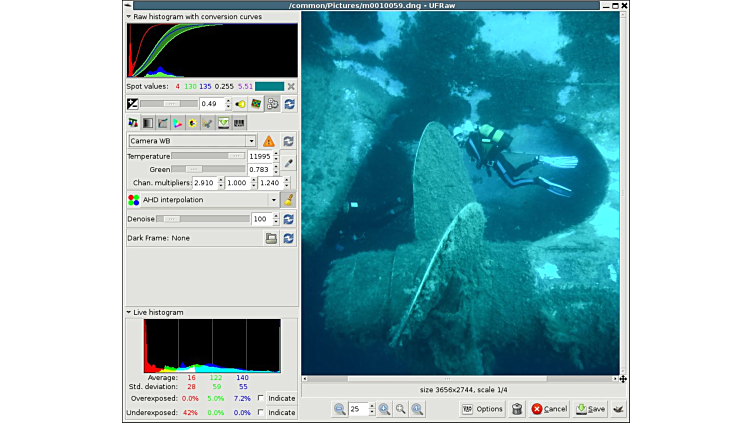Click the zoom in magnifier icon
This screenshot has width=752, height=423.
(x=384, y=409)
